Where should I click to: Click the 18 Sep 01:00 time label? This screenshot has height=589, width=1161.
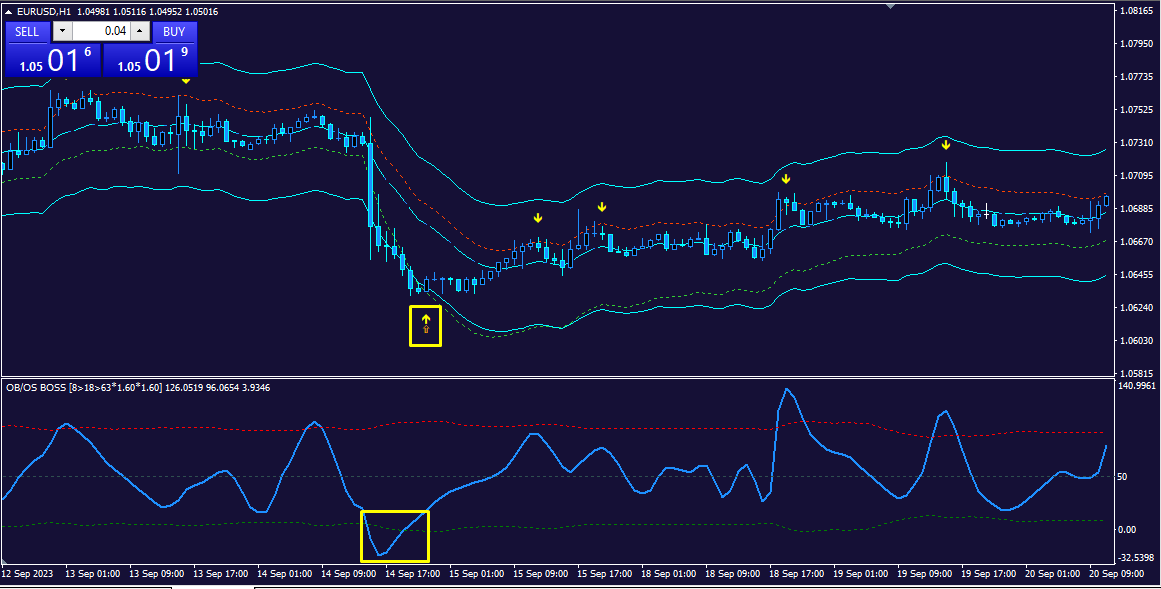[x=668, y=573]
